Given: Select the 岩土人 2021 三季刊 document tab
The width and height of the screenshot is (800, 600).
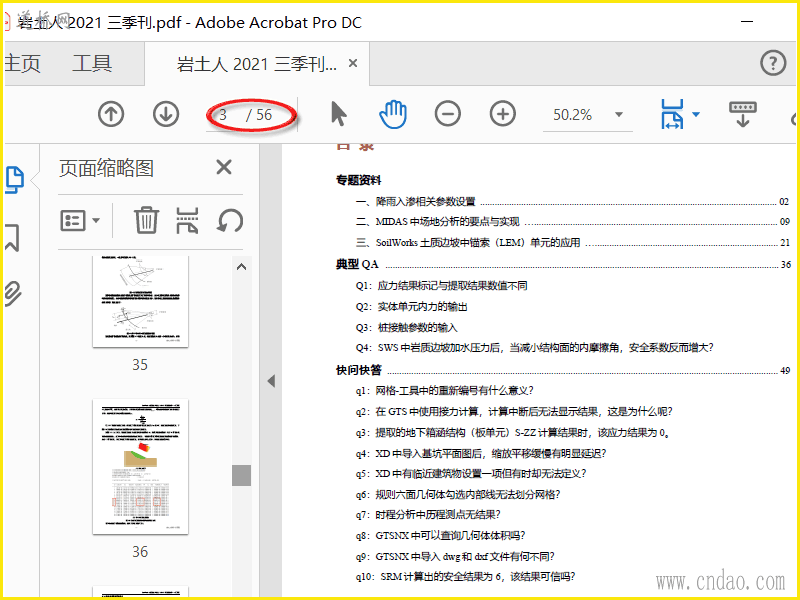Looking at the screenshot, I should click(257, 64).
